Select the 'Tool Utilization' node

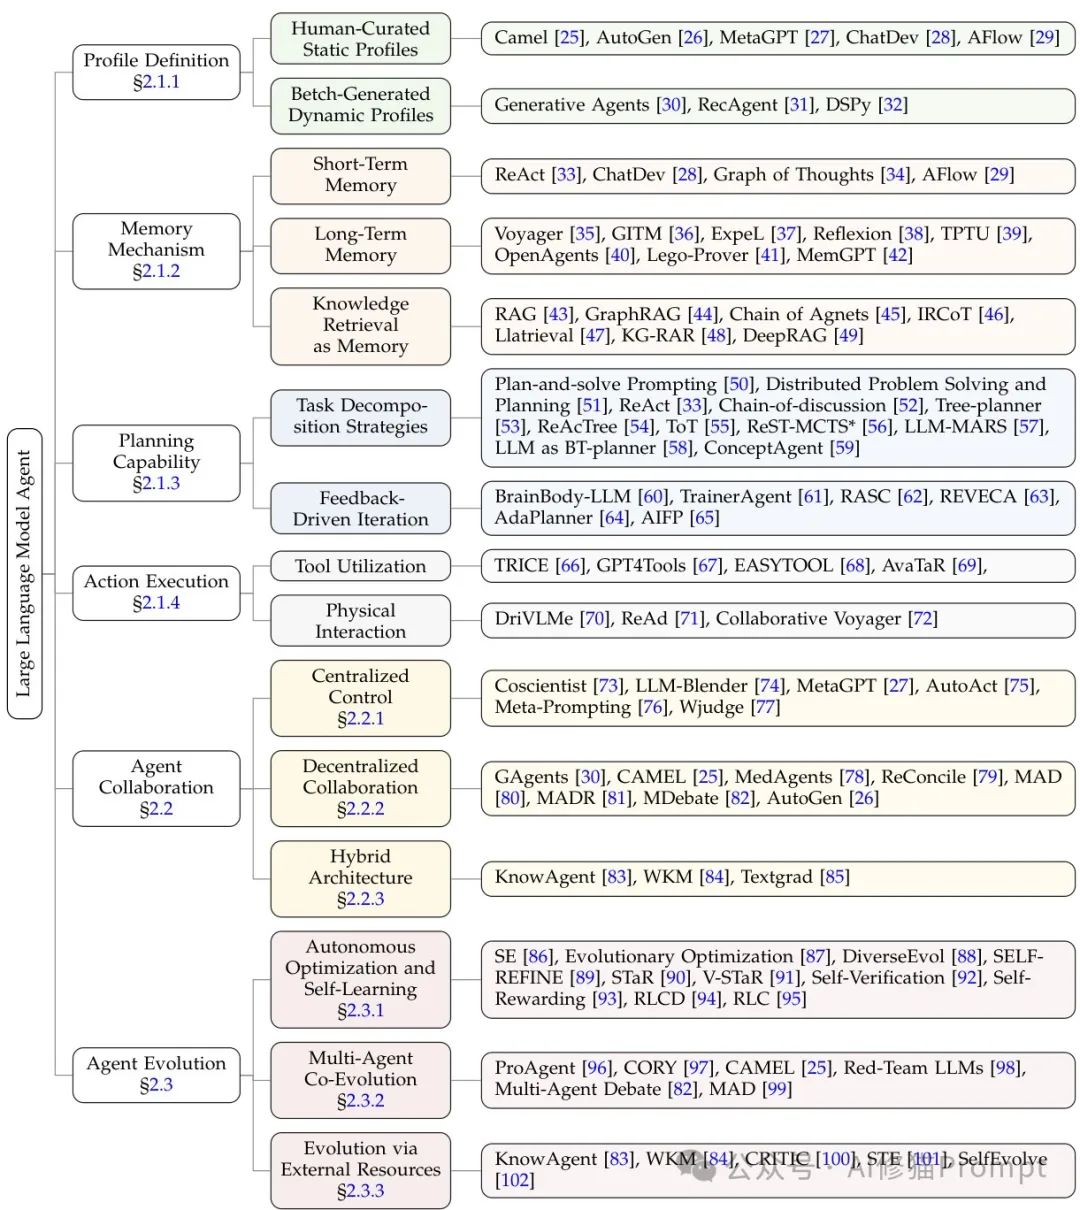tap(360, 566)
